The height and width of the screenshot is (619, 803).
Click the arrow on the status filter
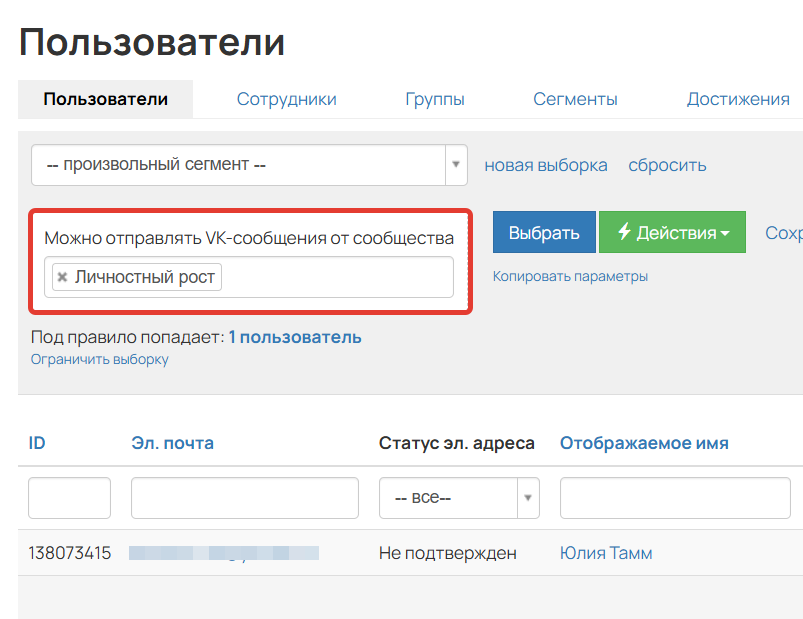528,498
